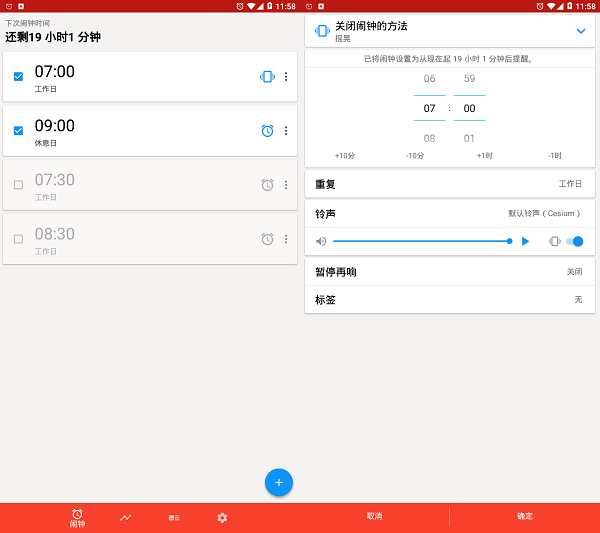Screen dimensions: 600x533
Task: Open the 标签 label row
Action: (x=449, y=299)
